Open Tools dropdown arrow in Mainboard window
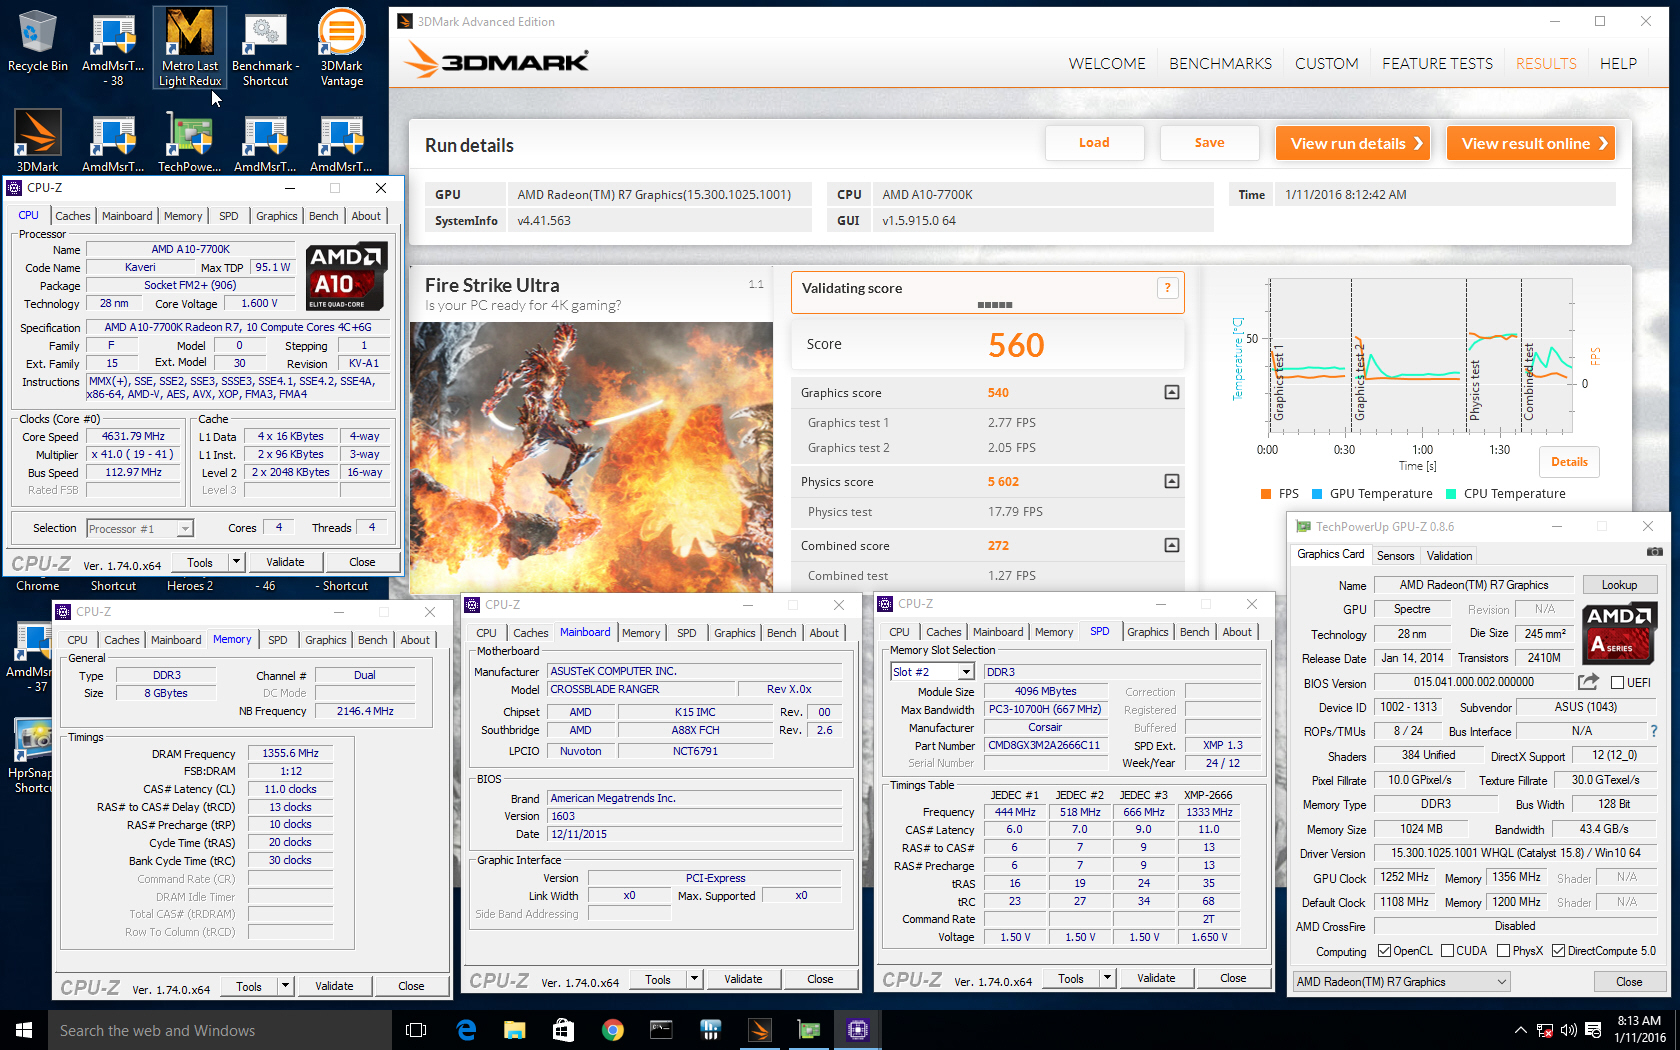 point(694,979)
